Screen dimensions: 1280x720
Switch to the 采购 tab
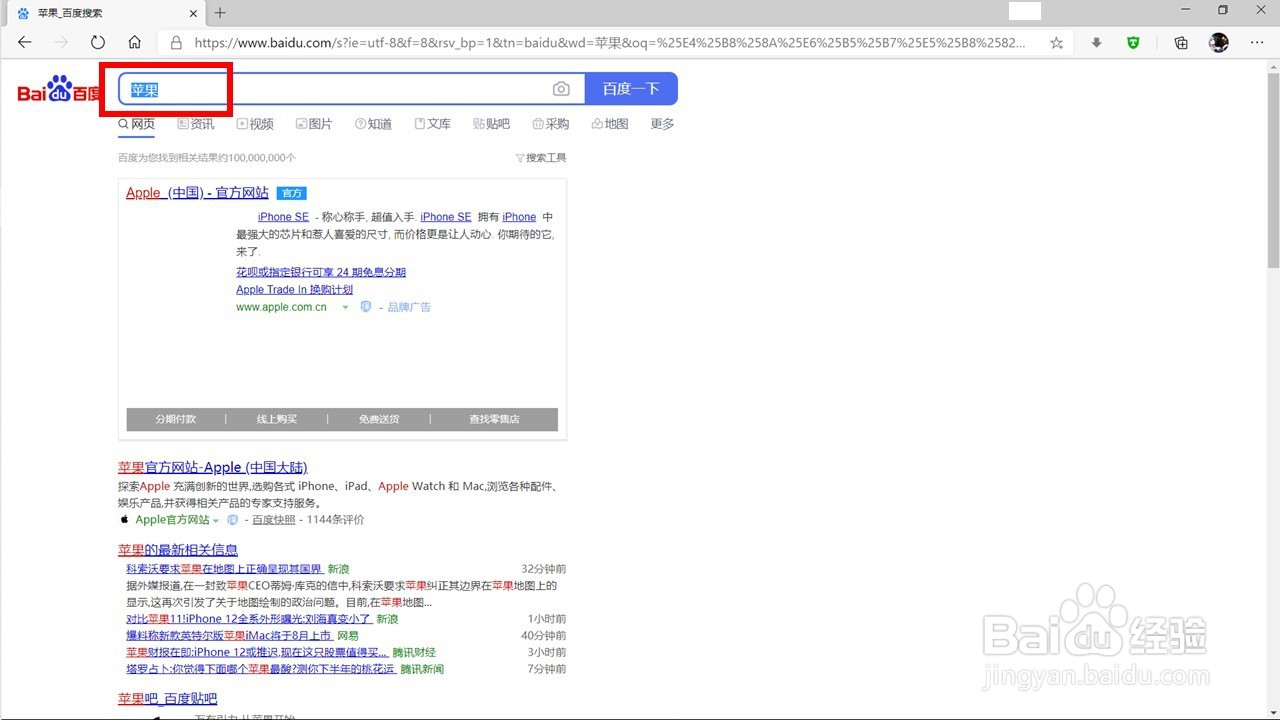tap(550, 124)
